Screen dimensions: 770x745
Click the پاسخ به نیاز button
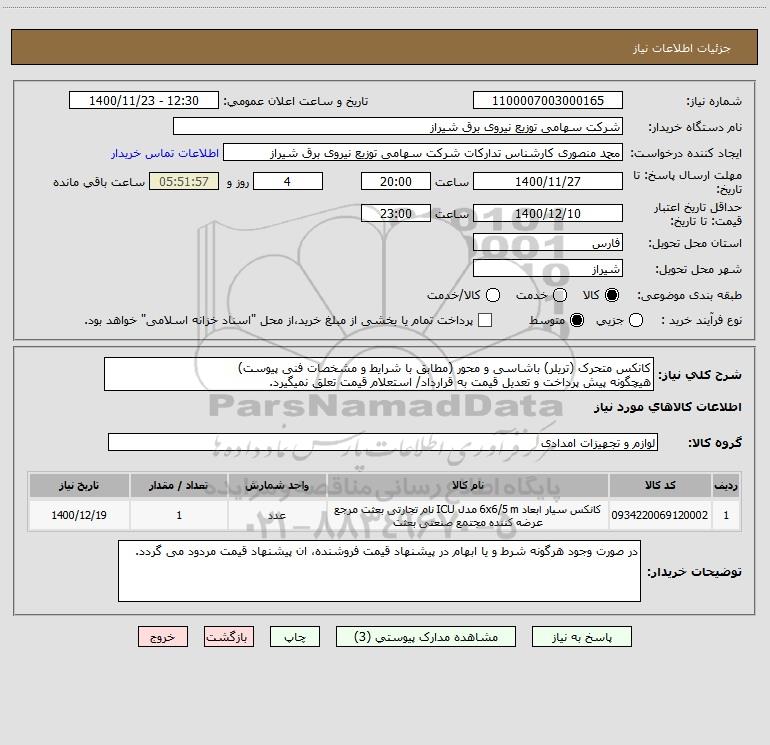point(582,637)
